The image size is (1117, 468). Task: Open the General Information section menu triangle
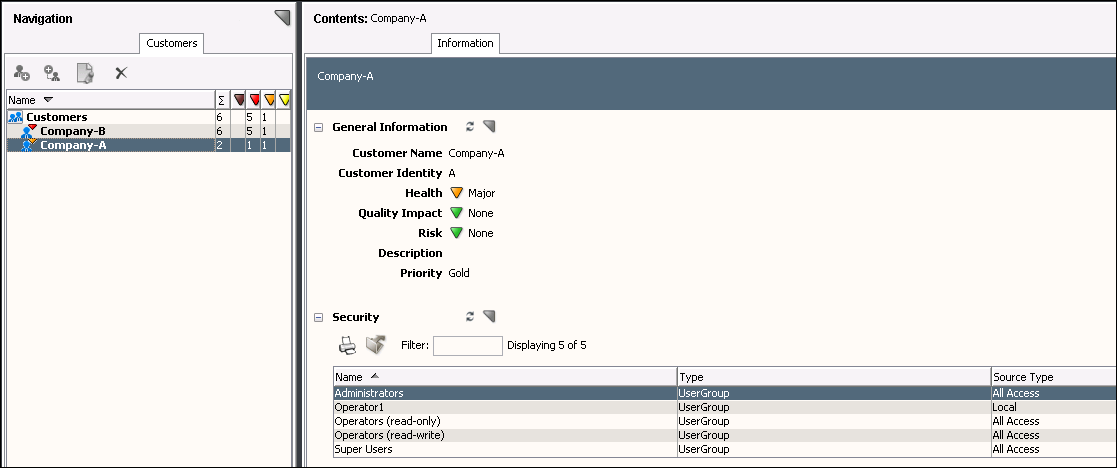coord(489,127)
